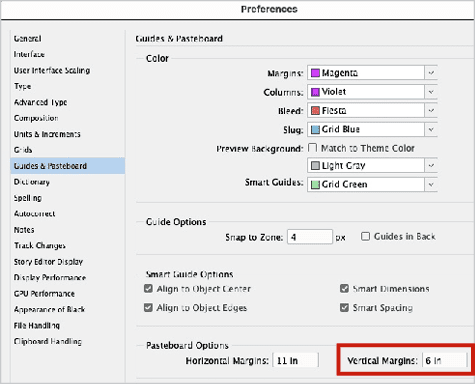Select GPU Performance category
Screen dimensions: 475x384
44,294
